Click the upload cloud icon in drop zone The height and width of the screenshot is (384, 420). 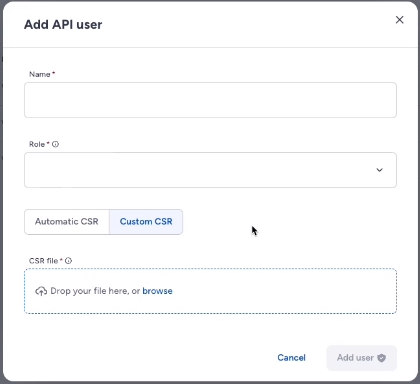41,291
